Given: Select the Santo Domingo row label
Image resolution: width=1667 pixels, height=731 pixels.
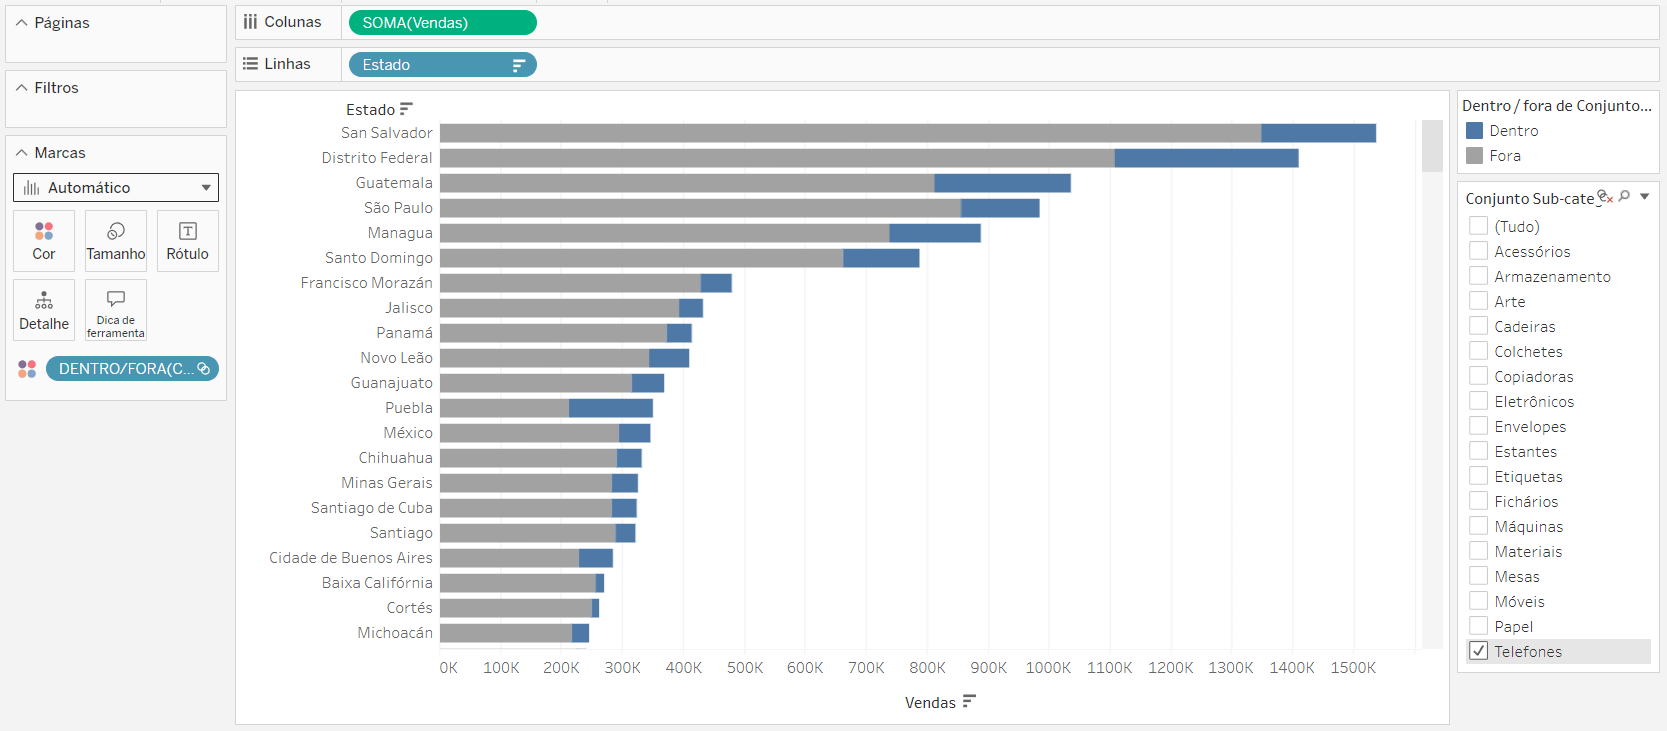Looking at the screenshot, I should coord(379,258).
